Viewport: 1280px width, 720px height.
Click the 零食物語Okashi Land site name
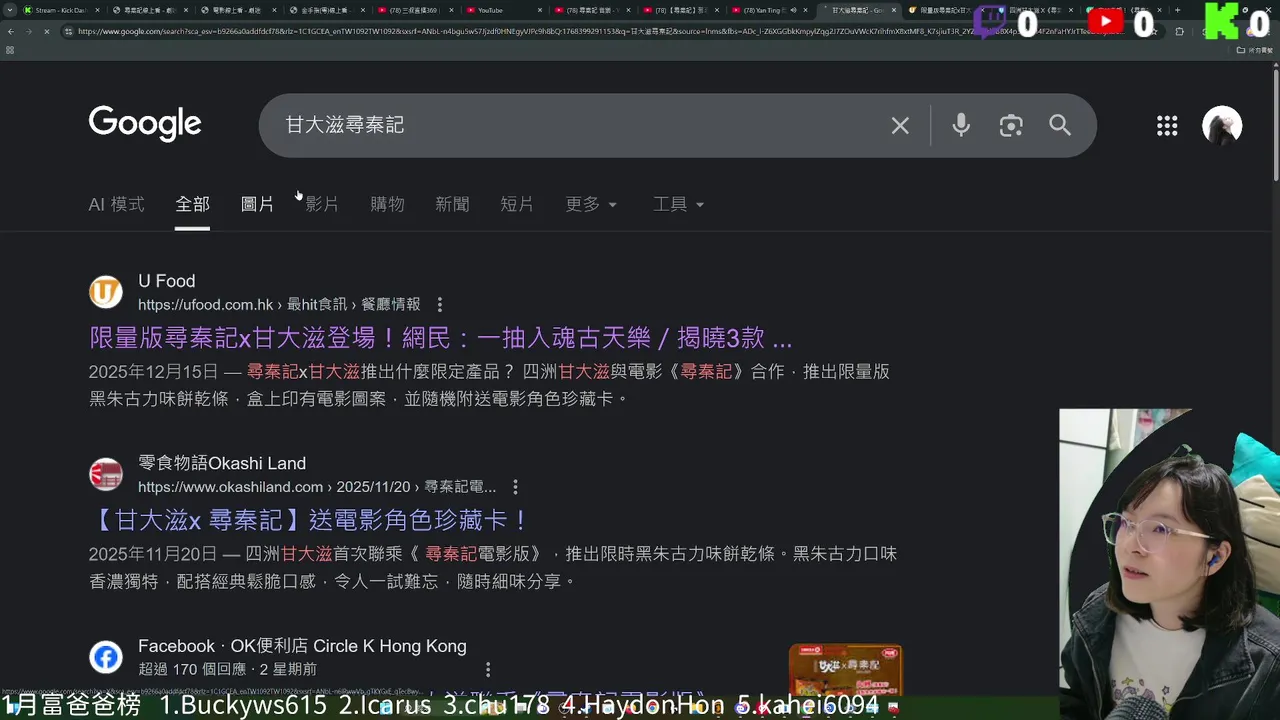pos(222,463)
